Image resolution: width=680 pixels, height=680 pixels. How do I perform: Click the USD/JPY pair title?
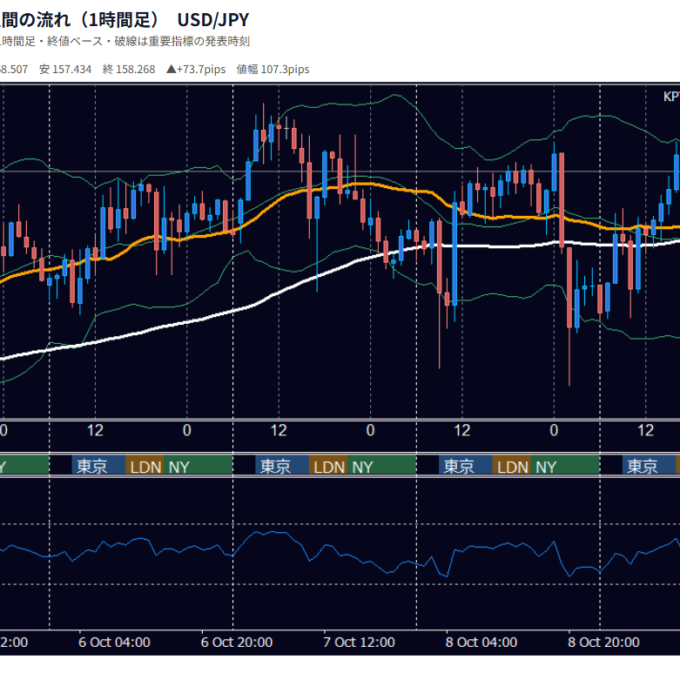213,20
